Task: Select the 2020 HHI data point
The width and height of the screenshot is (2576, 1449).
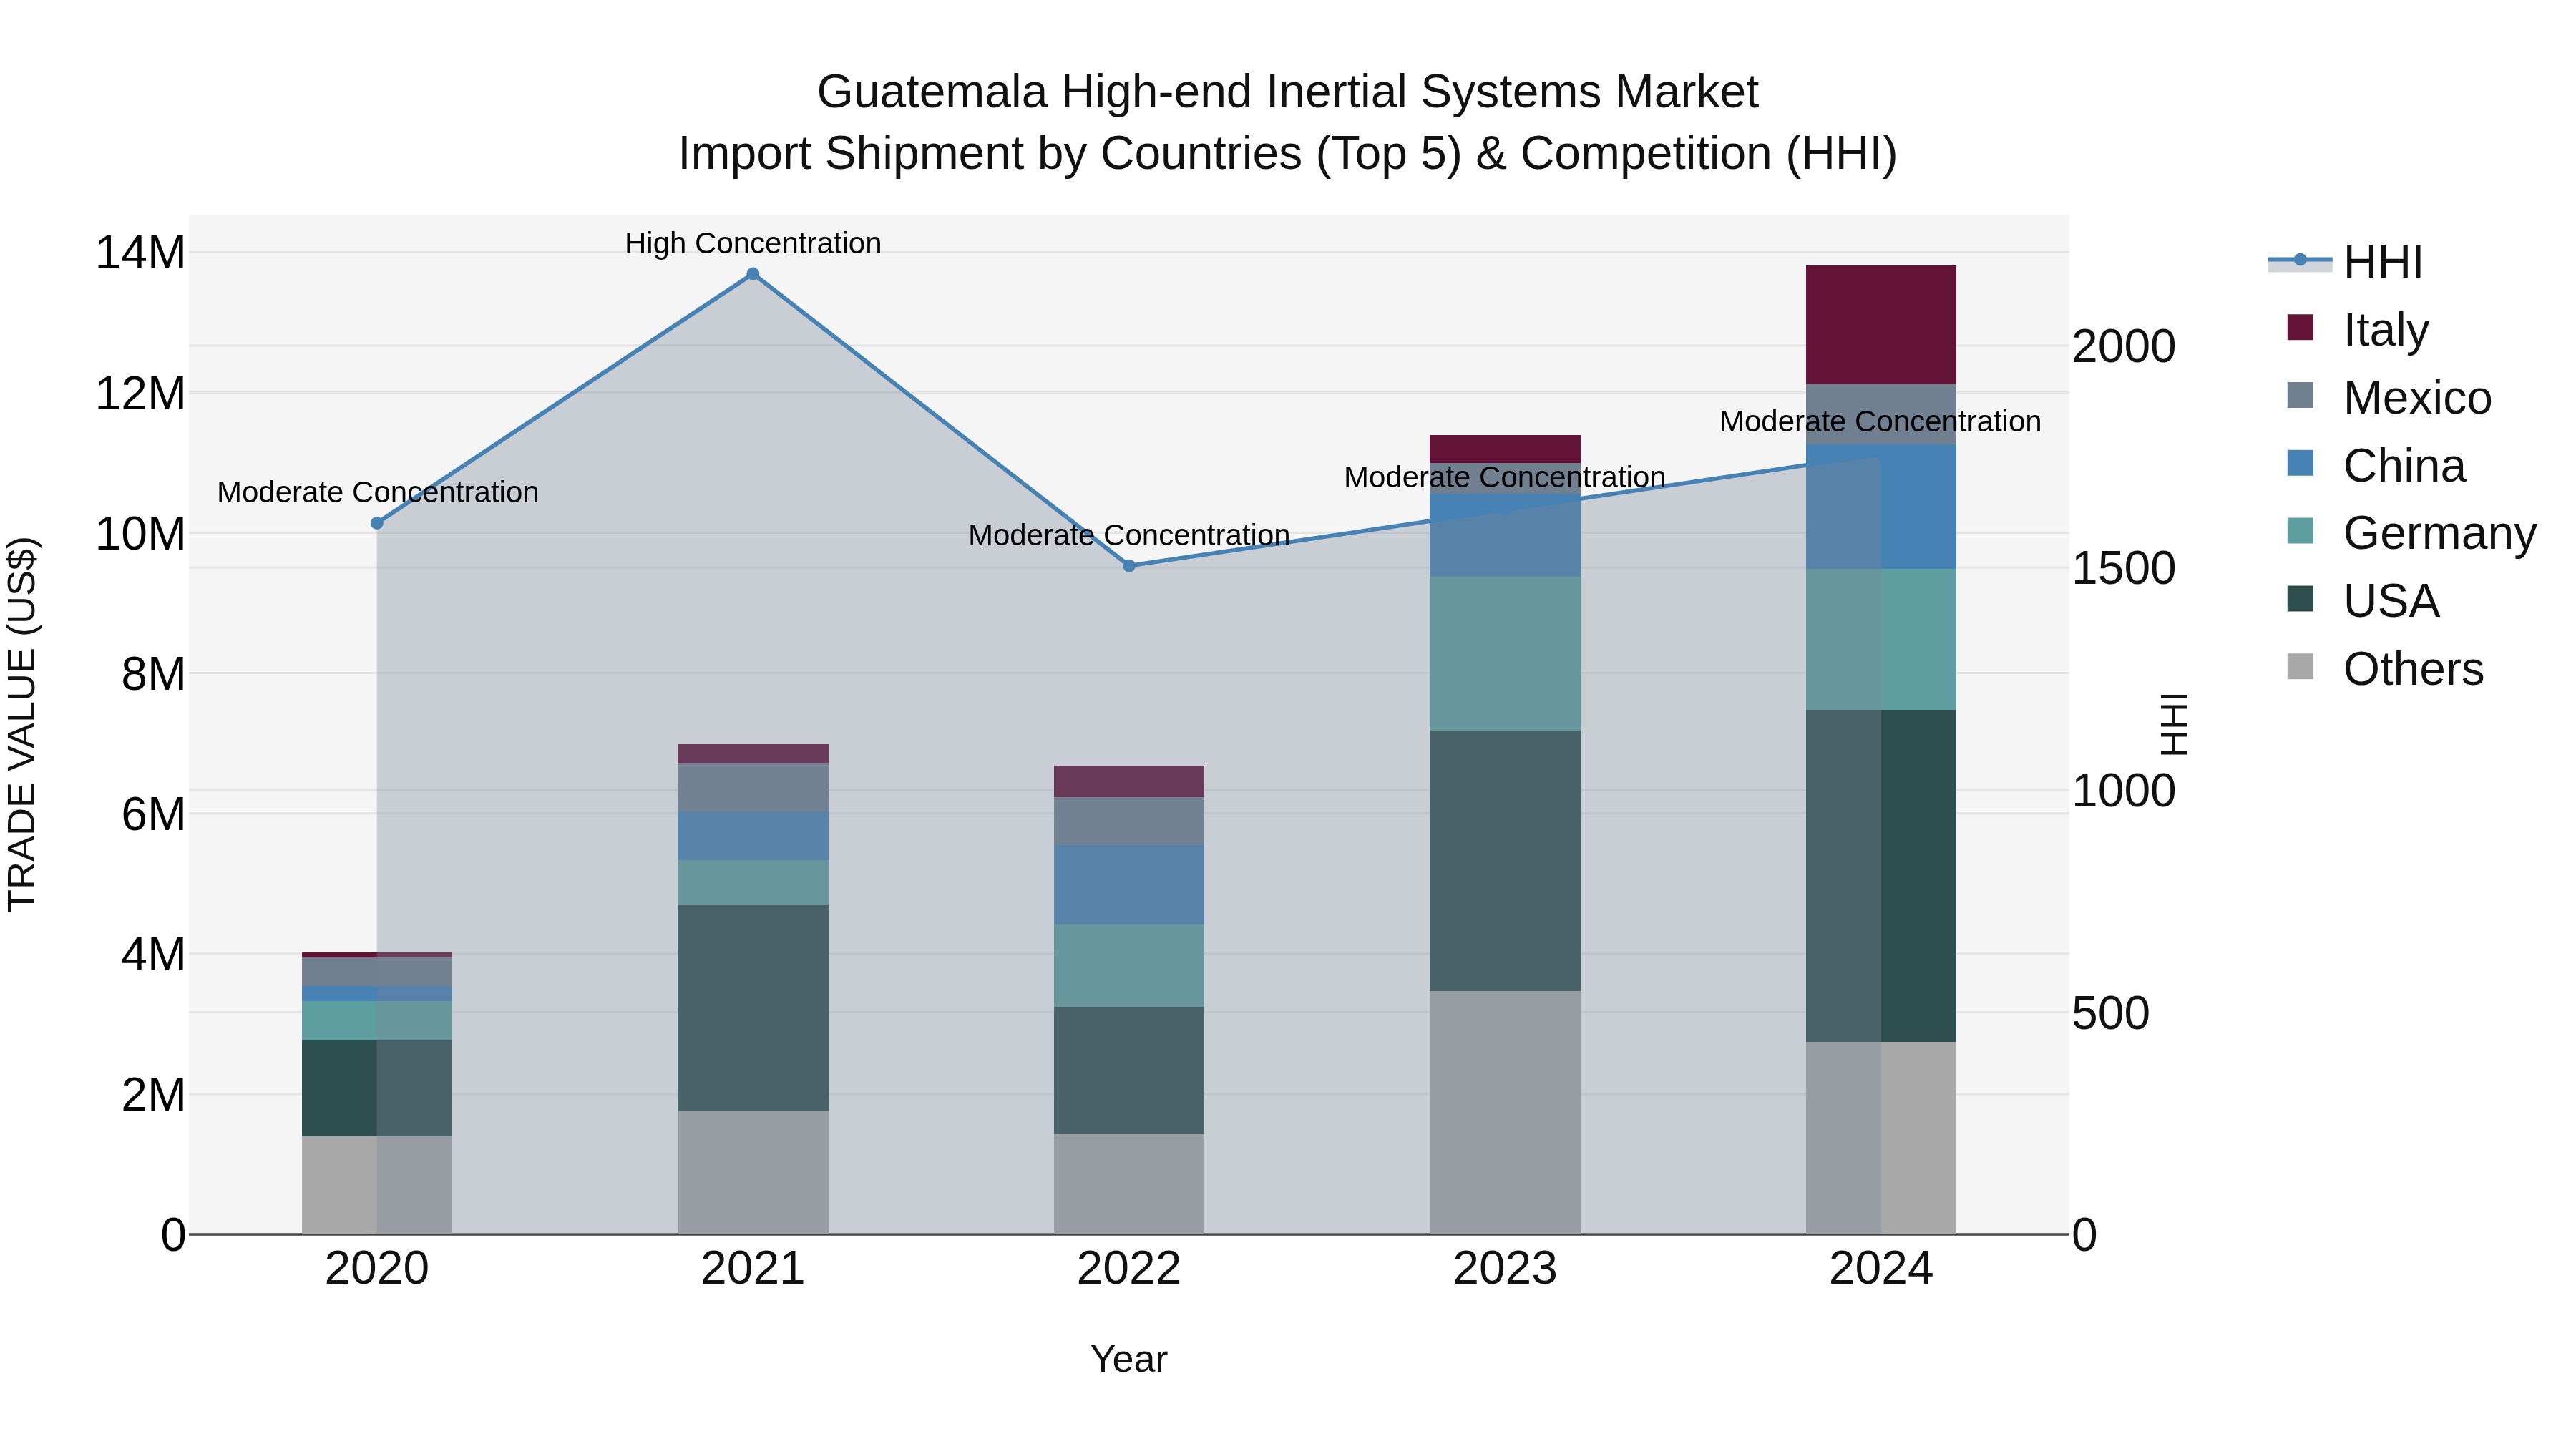Action: point(377,523)
